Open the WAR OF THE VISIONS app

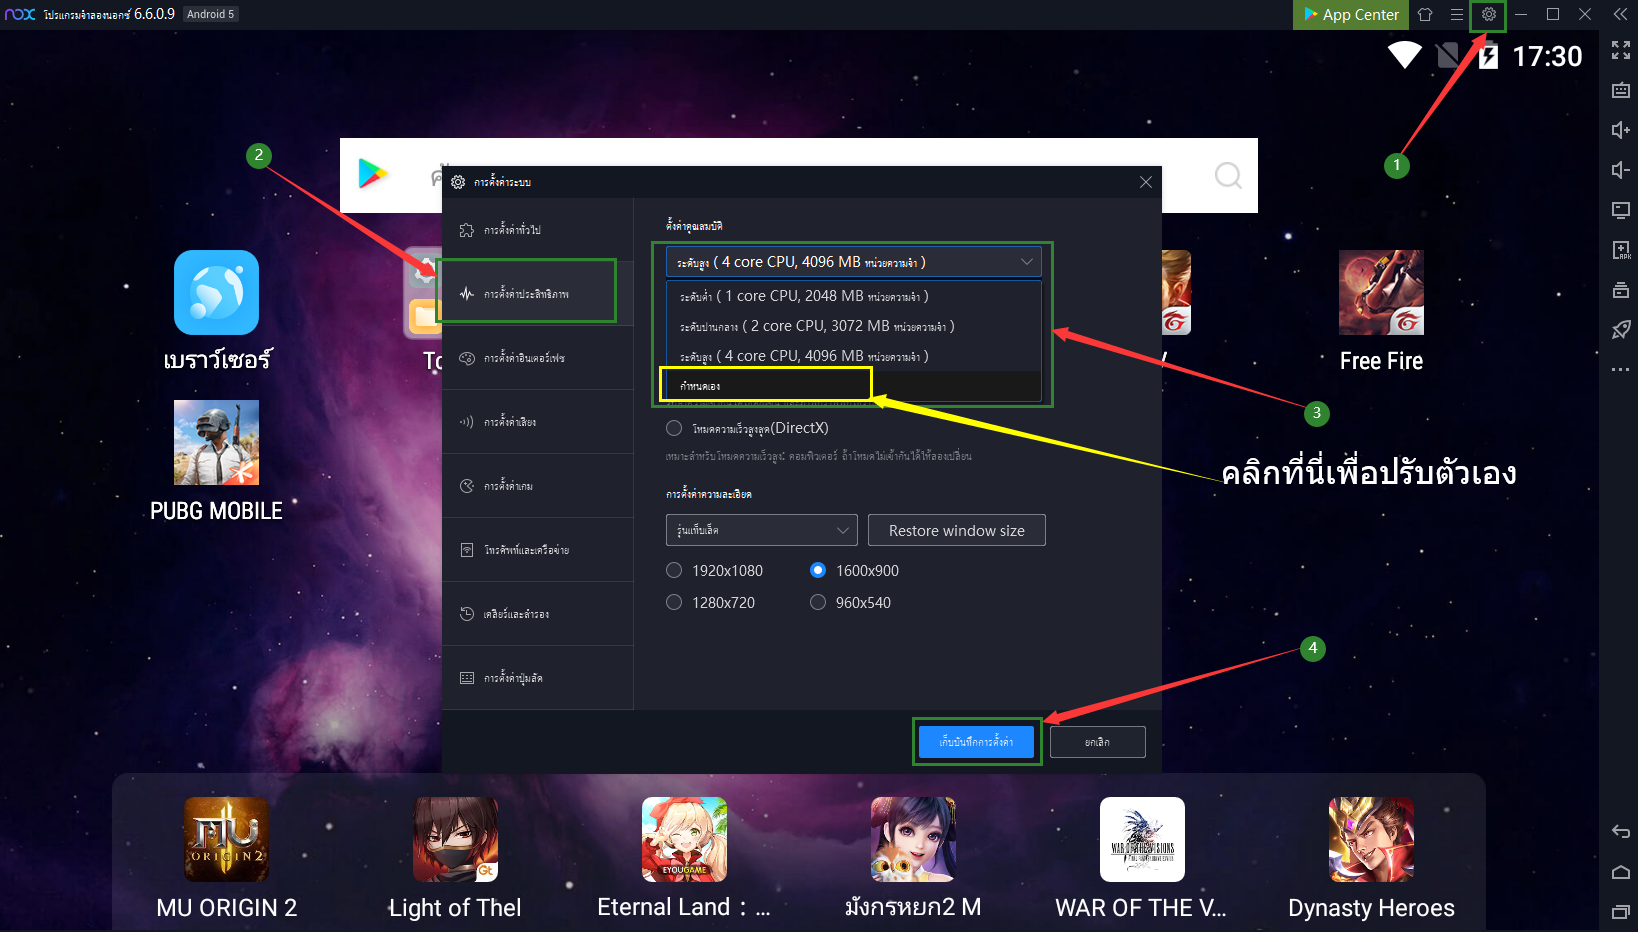[1142, 840]
